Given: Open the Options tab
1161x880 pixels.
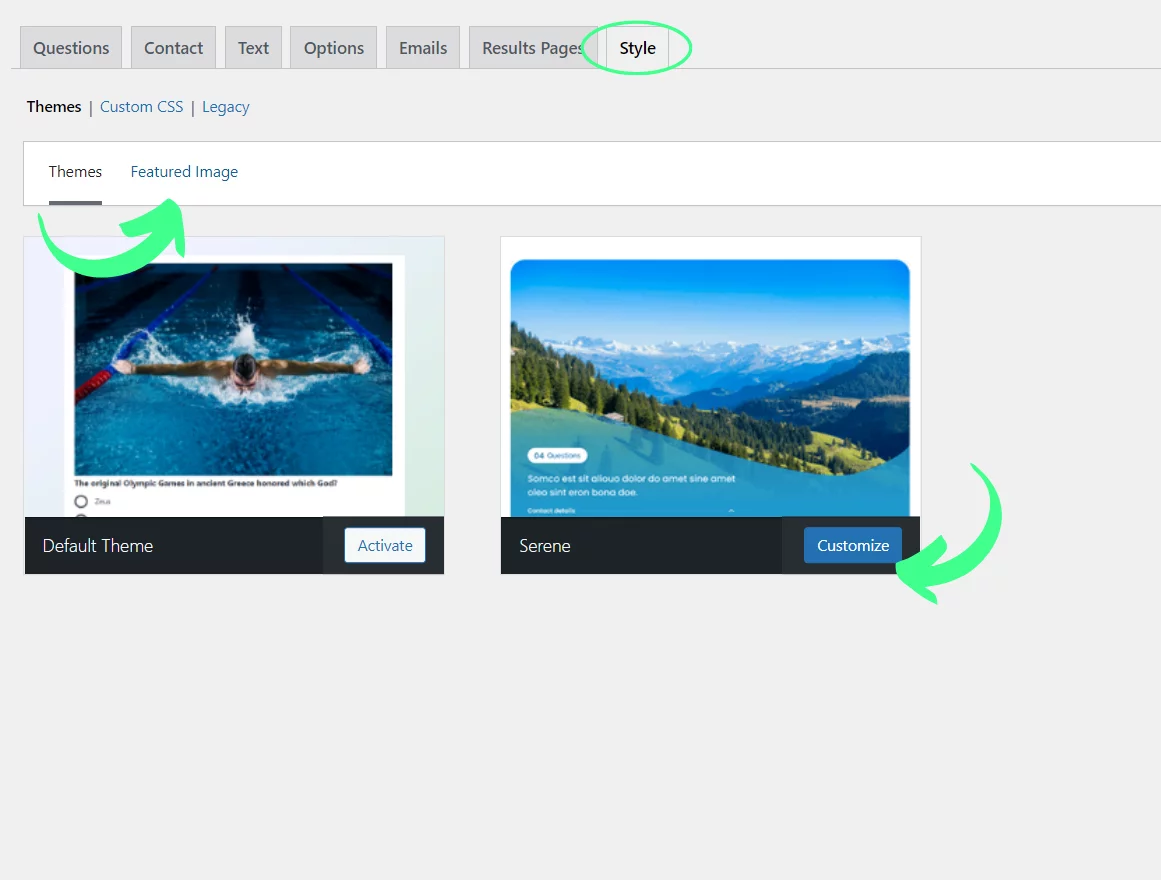Looking at the screenshot, I should (x=333, y=48).
